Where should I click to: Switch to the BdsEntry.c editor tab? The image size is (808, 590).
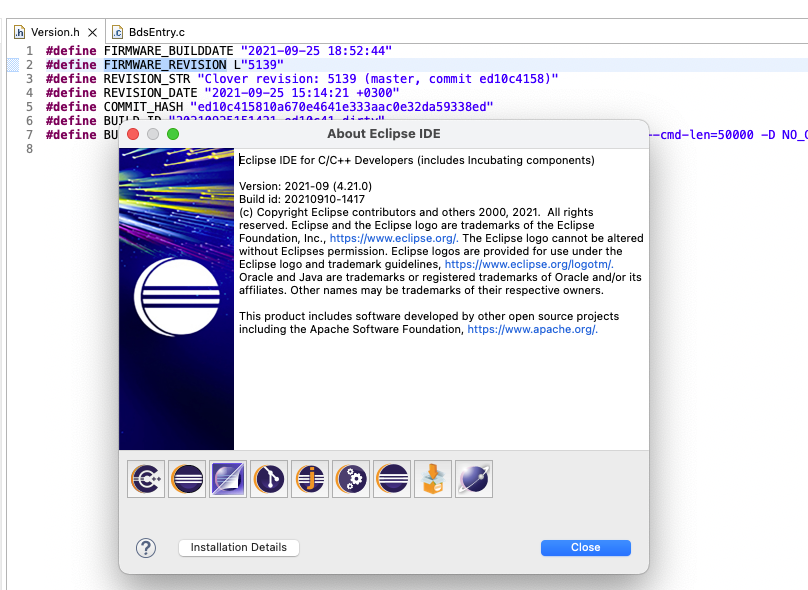point(148,32)
